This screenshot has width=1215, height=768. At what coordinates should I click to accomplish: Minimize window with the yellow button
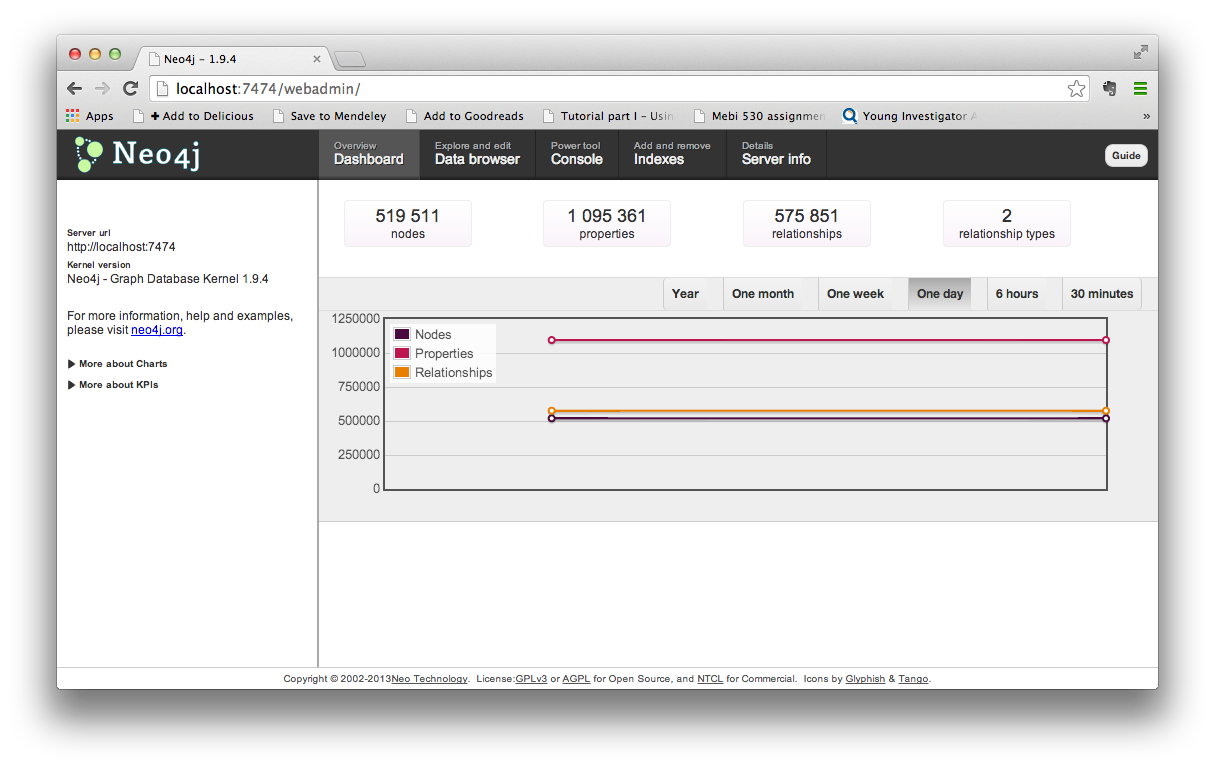(x=95, y=54)
